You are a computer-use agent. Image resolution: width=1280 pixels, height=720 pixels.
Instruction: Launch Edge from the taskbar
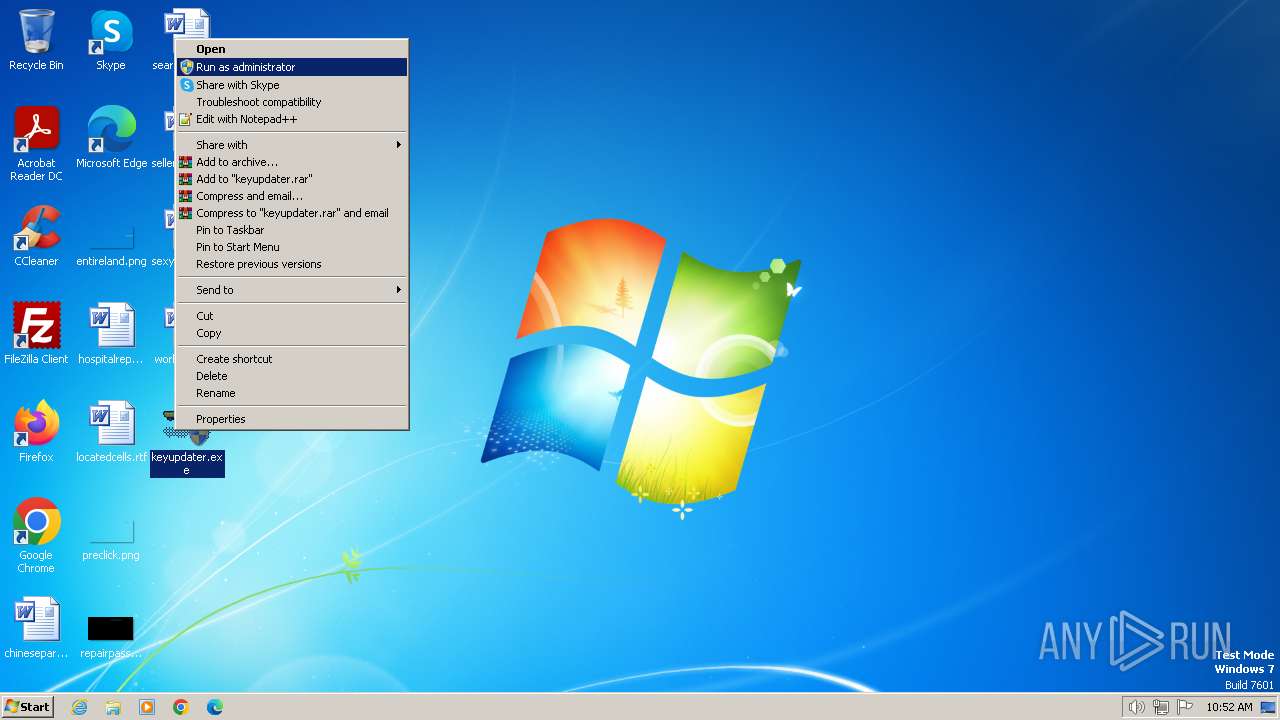click(x=215, y=707)
